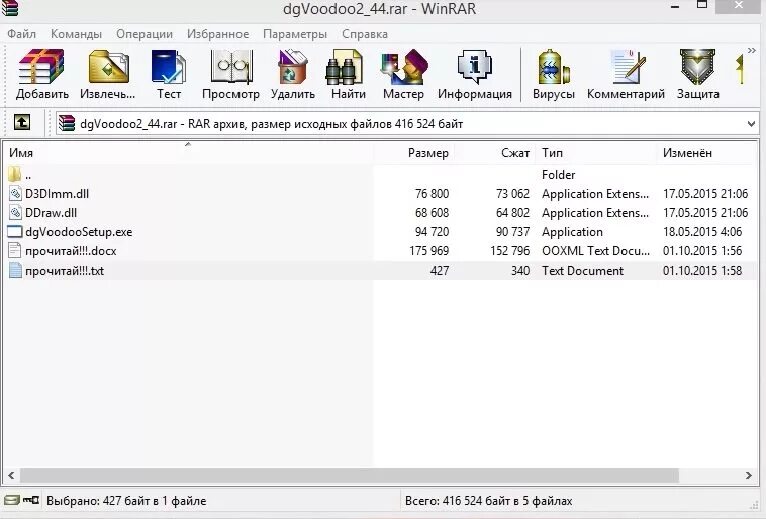Click date 18.05.2015 4:06
This screenshot has width=766, height=519.
coord(702,232)
